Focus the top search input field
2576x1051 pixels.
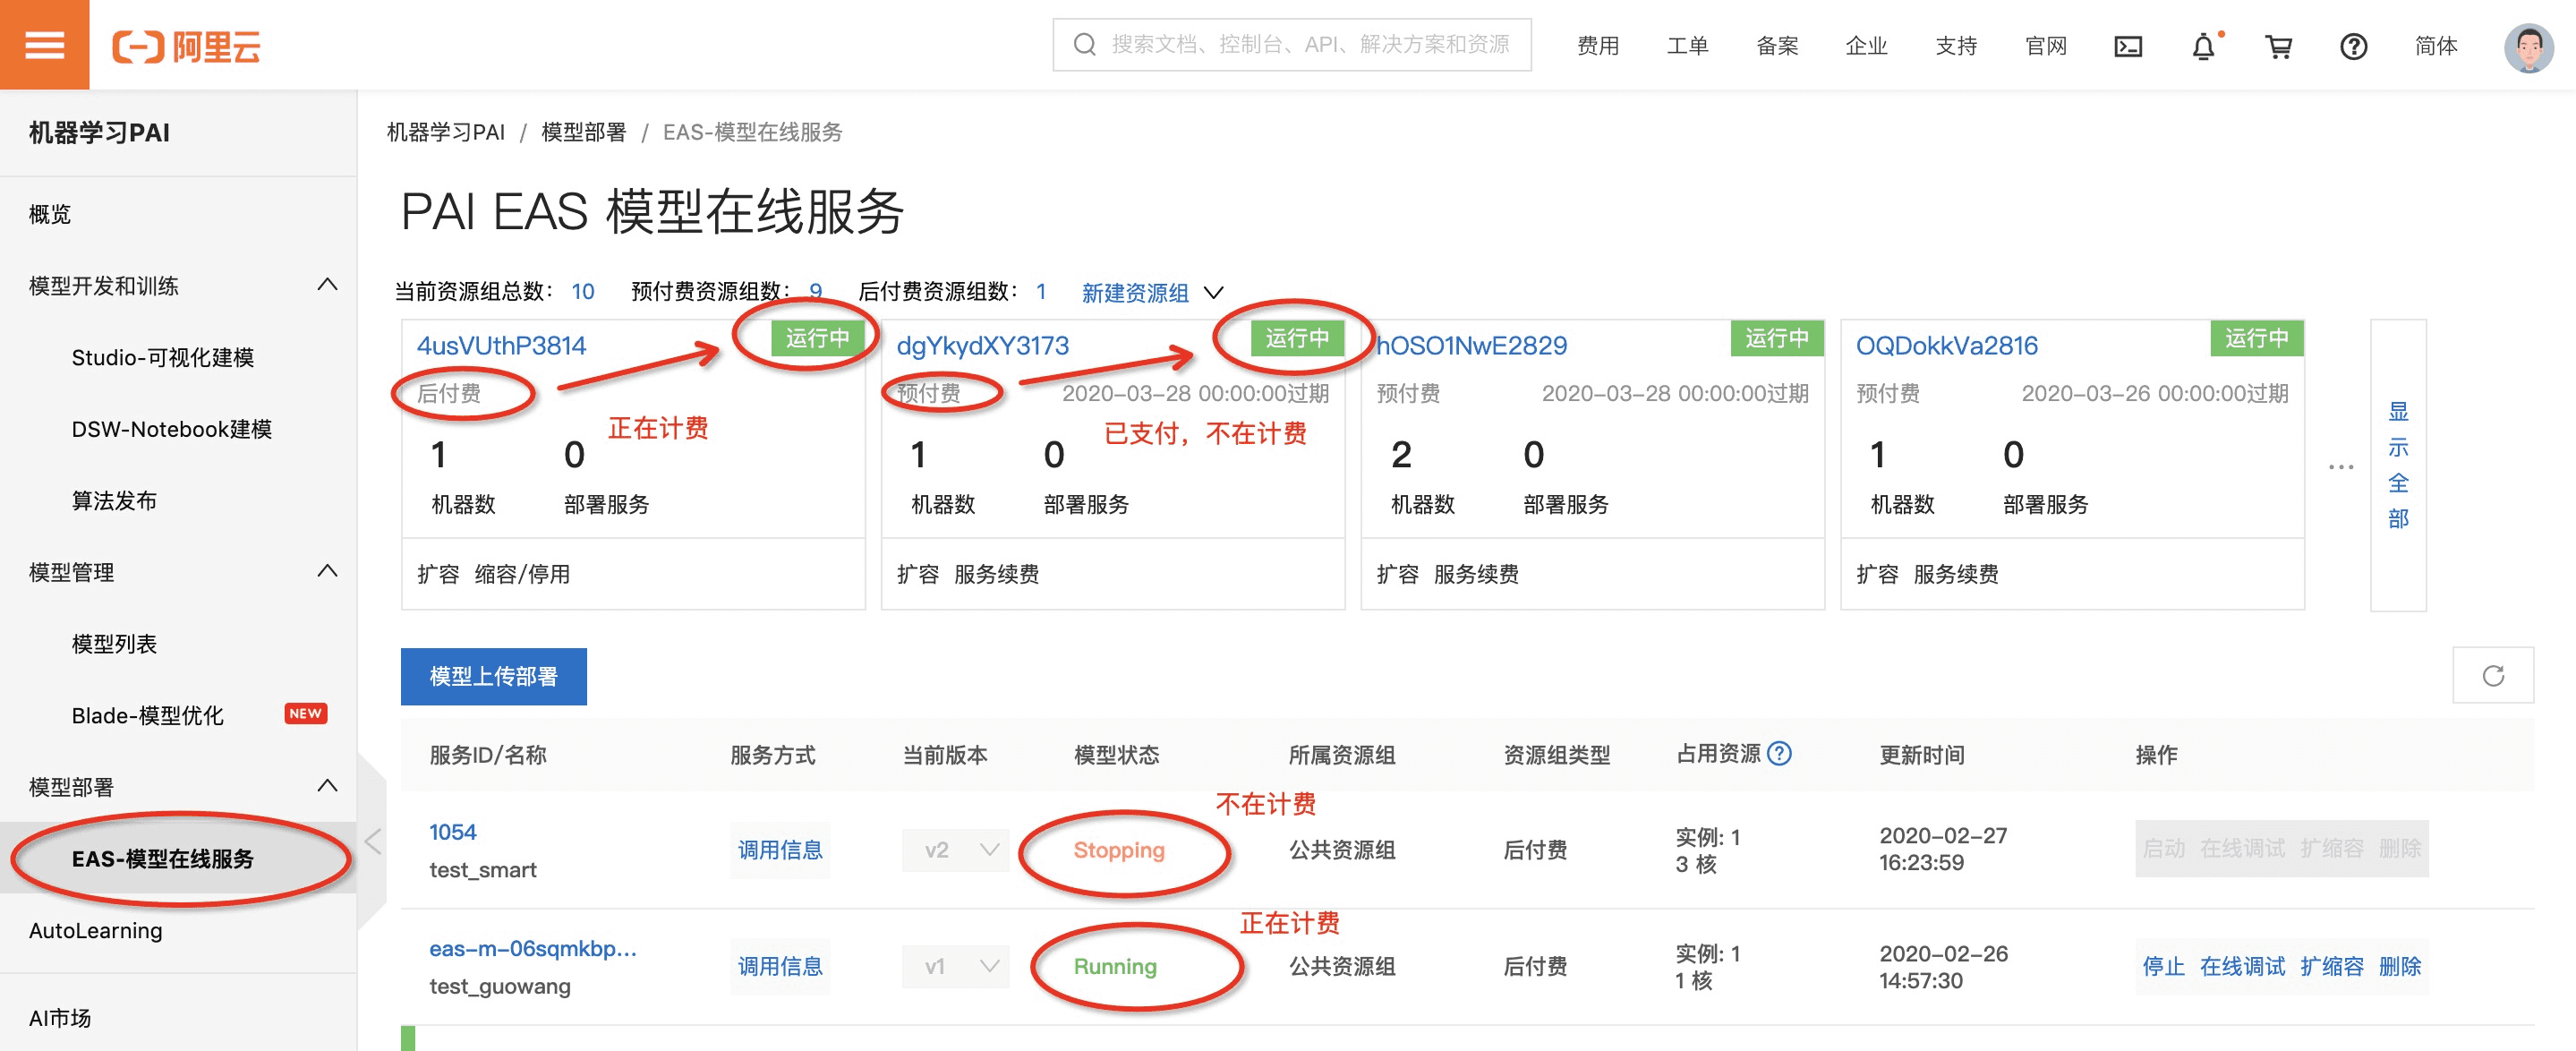click(x=1291, y=44)
